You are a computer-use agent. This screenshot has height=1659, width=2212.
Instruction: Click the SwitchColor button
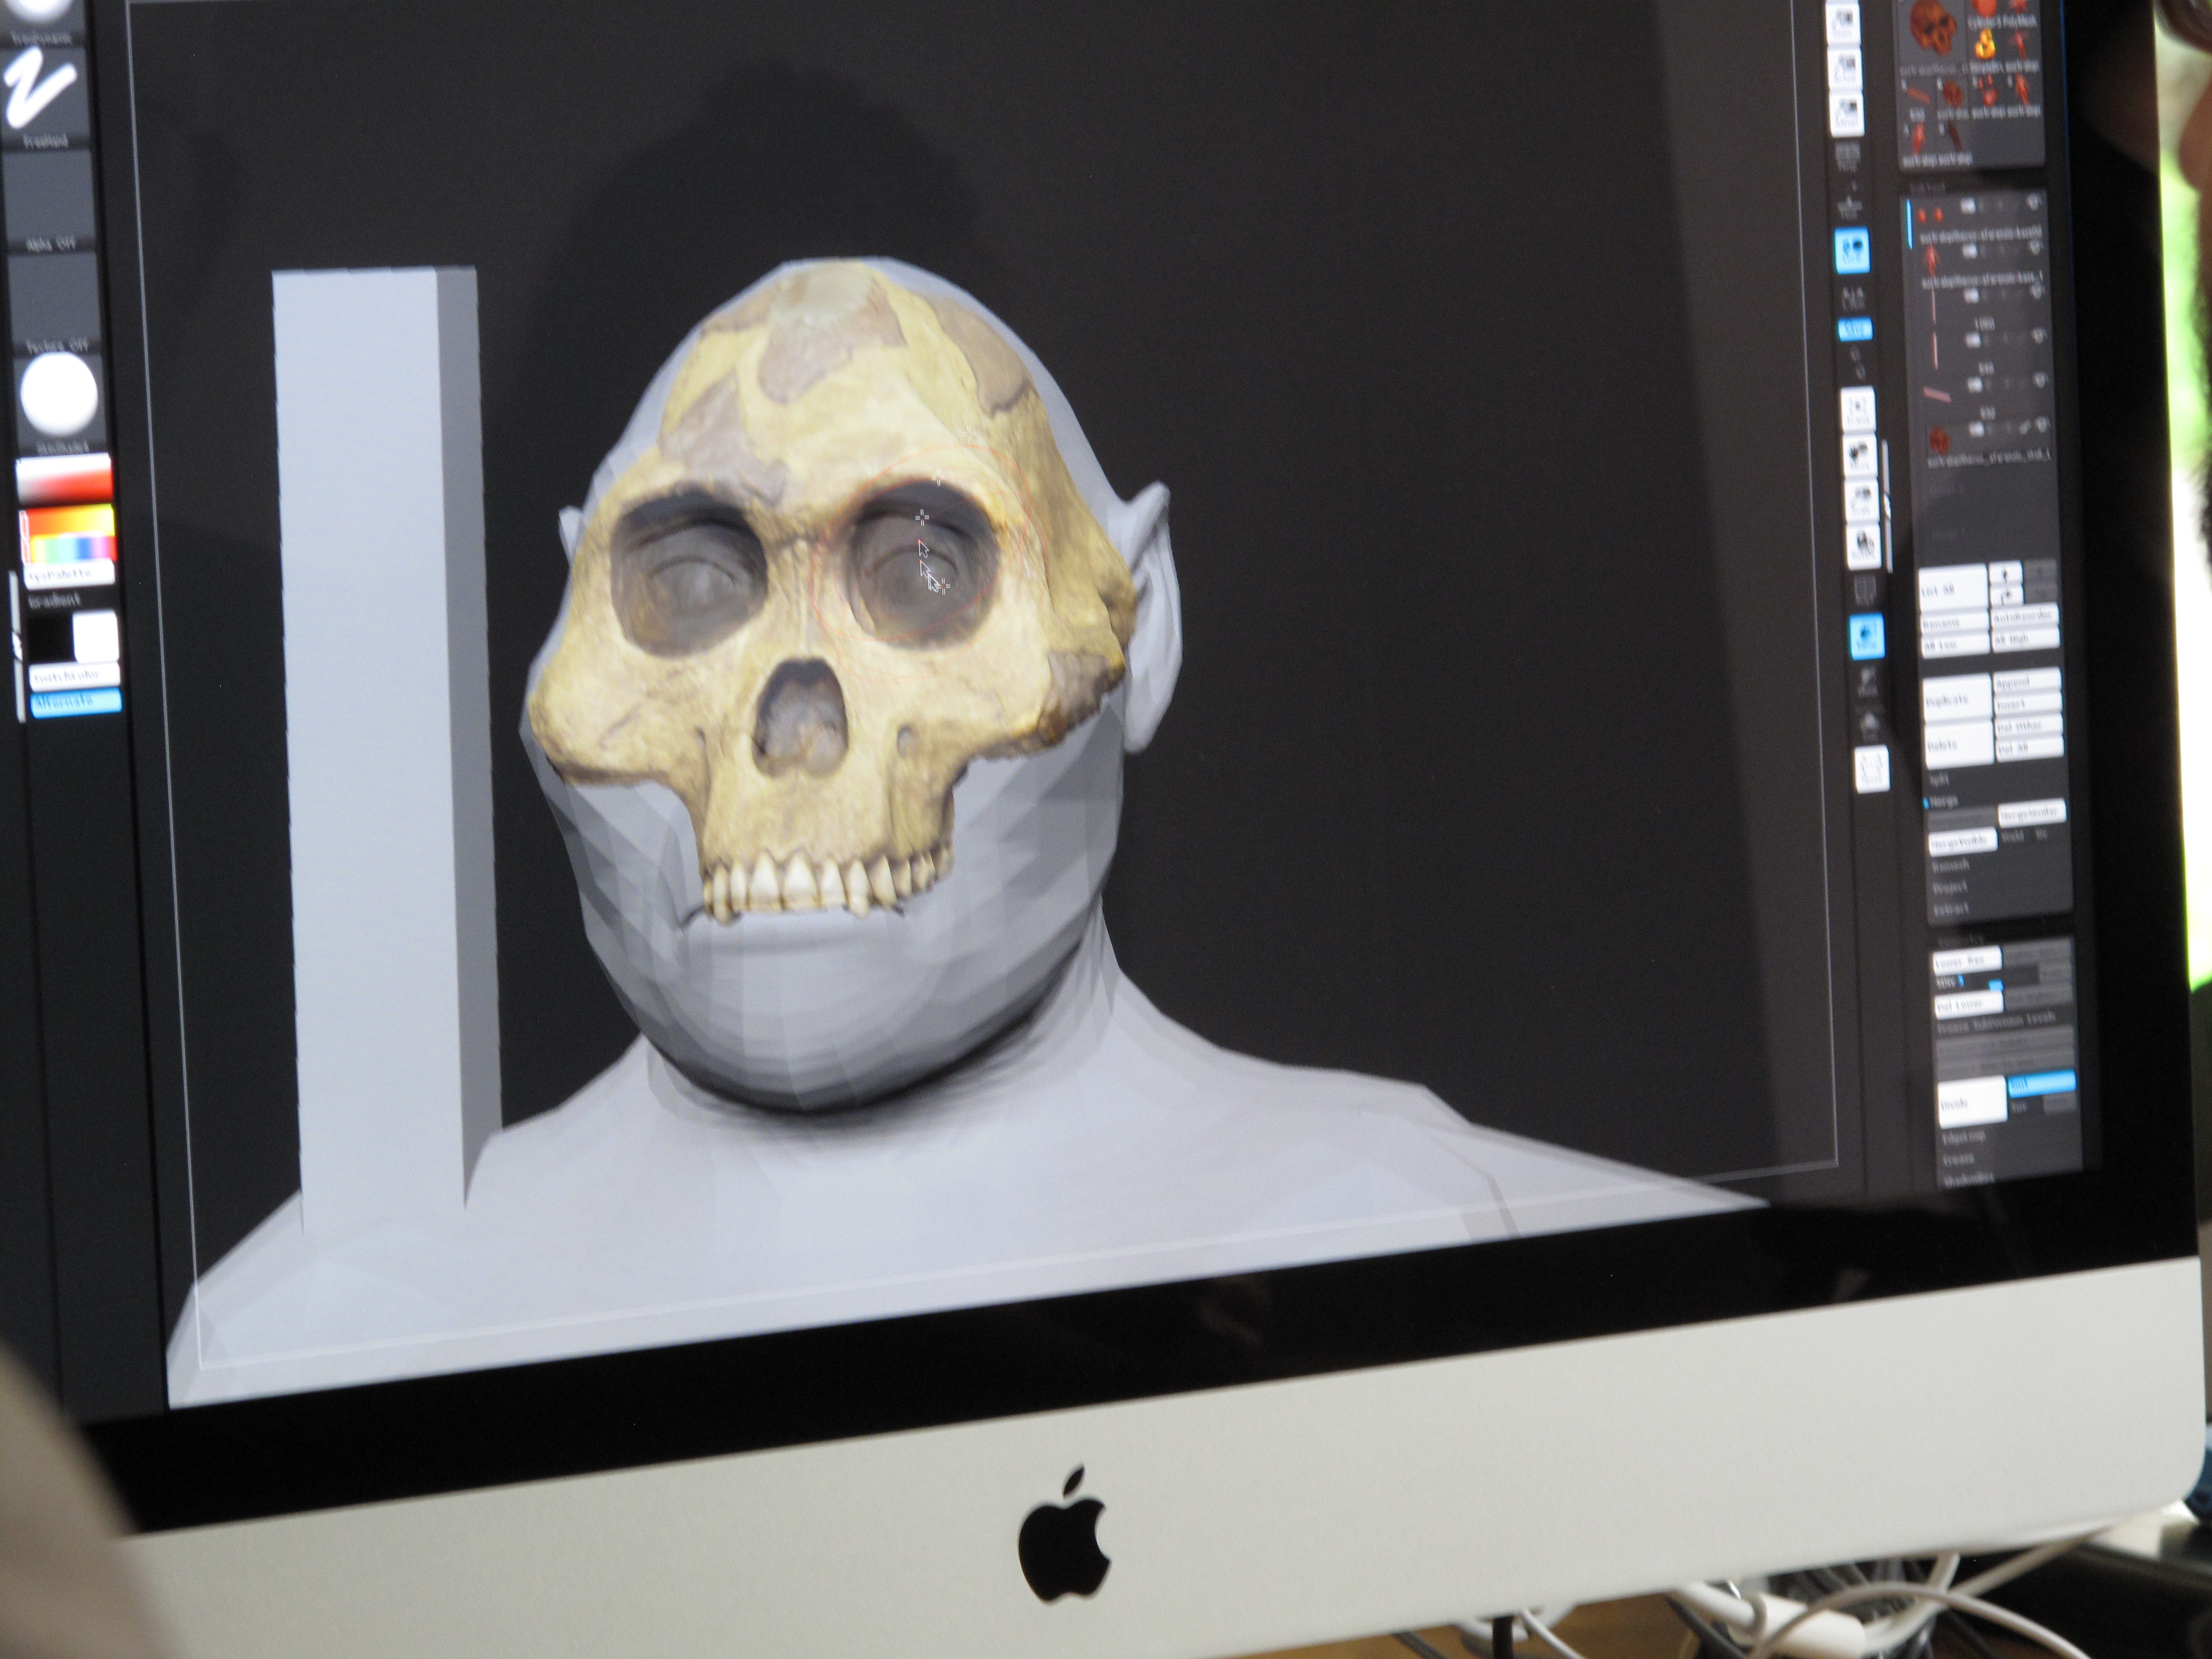75,677
